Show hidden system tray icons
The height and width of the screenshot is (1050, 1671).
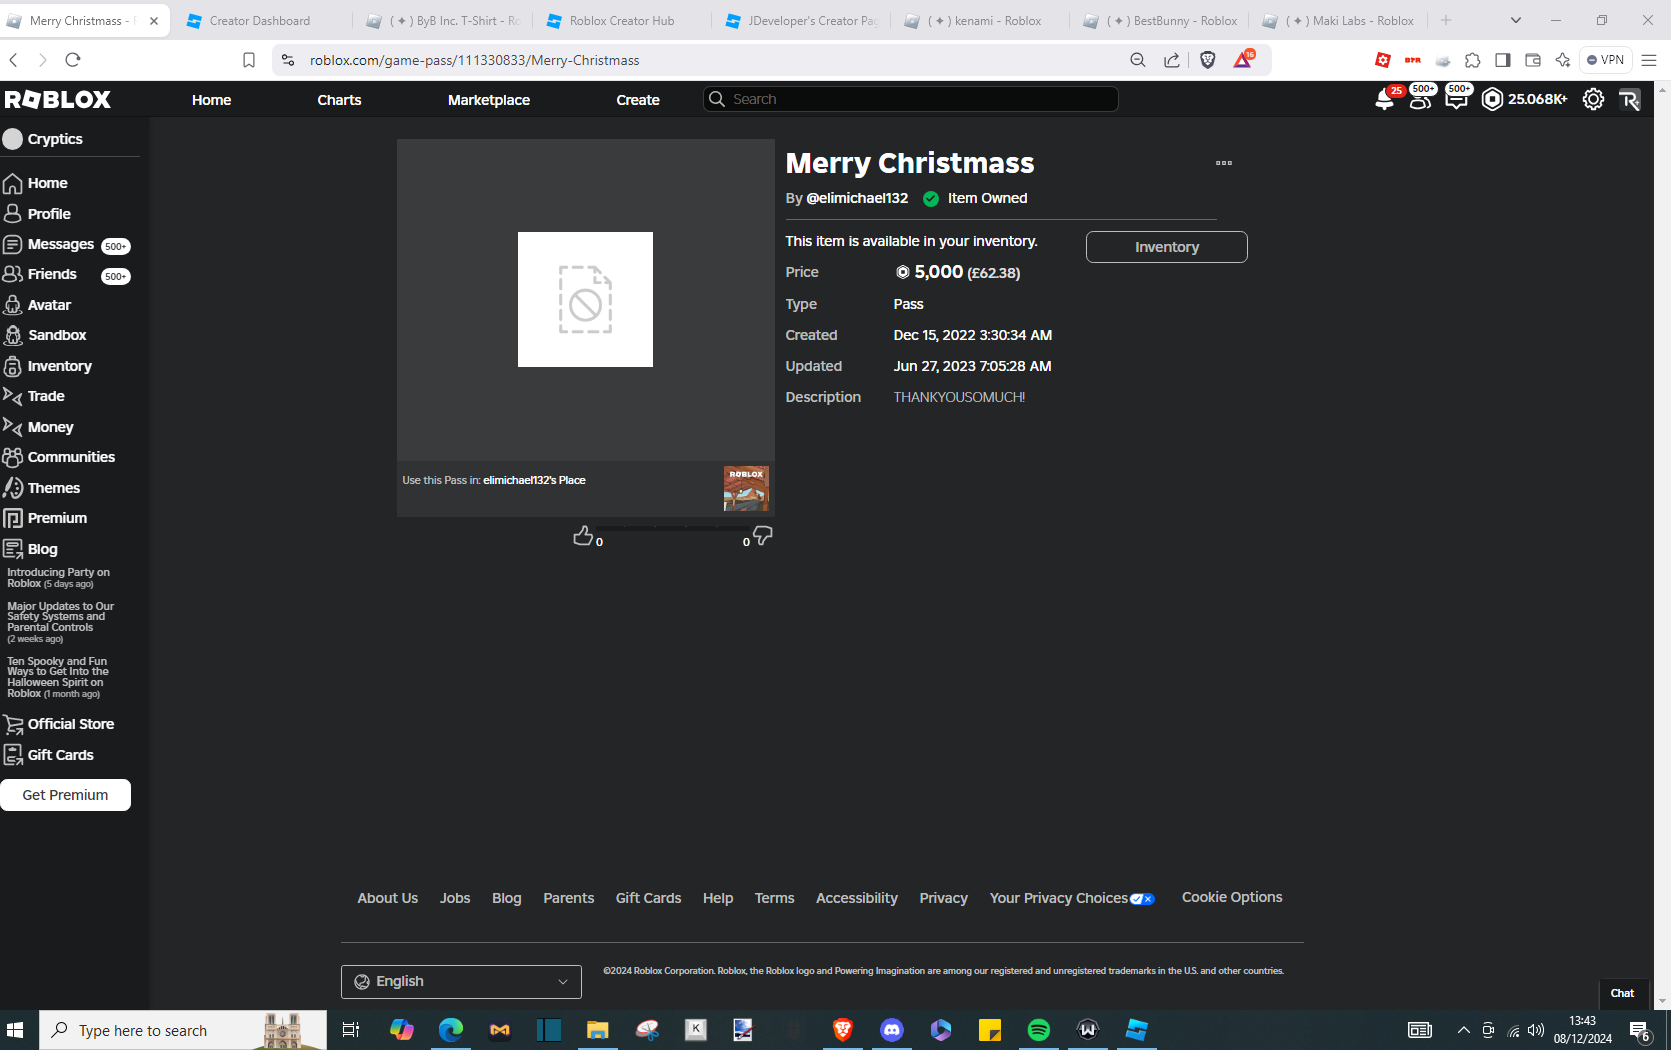click(1464, 1030)
